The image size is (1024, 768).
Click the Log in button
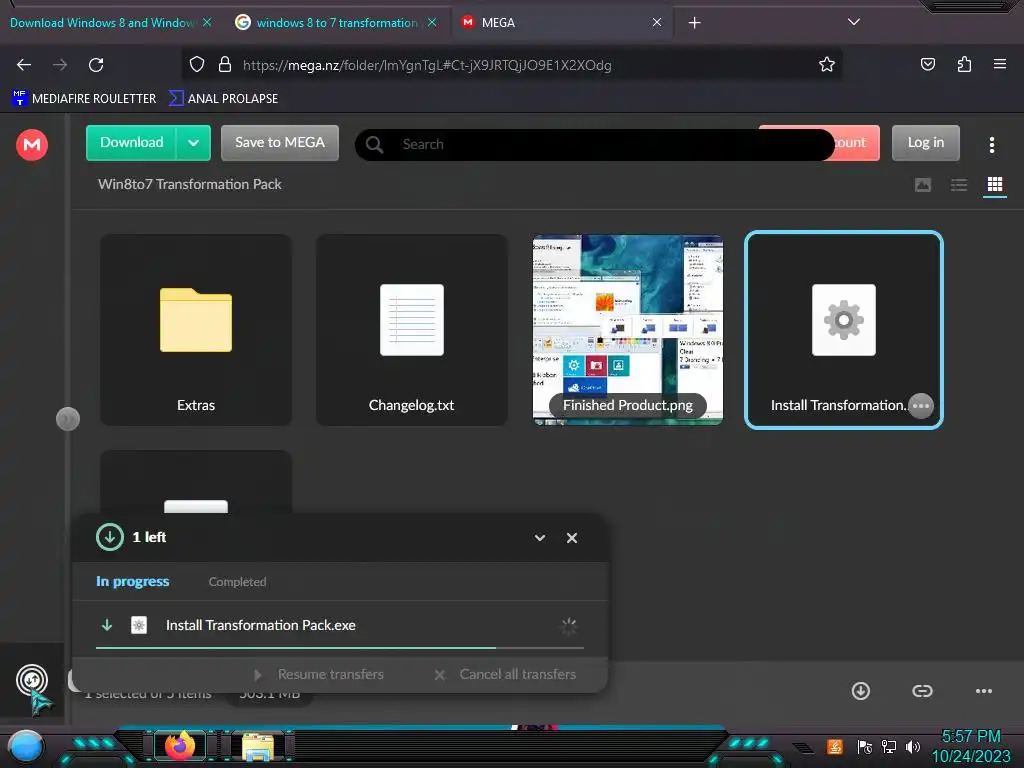925,143
